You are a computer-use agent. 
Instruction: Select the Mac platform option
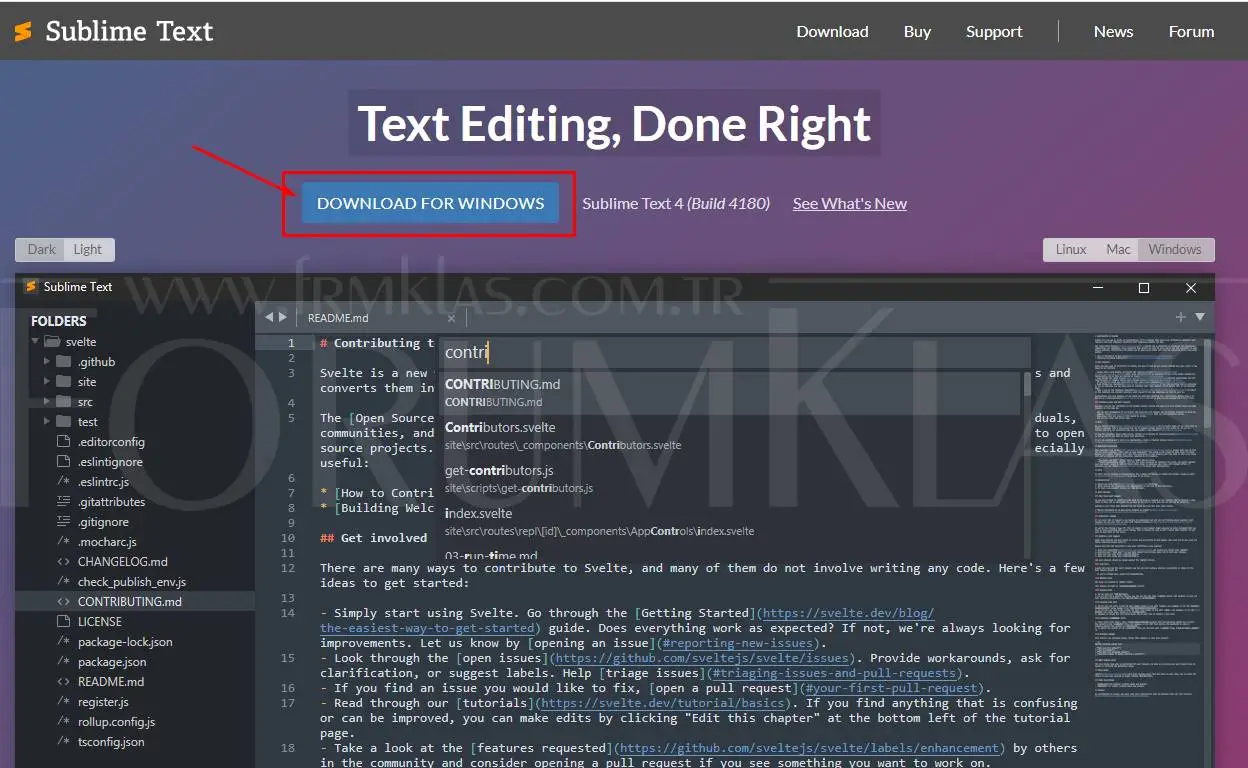click(1117, 249)
